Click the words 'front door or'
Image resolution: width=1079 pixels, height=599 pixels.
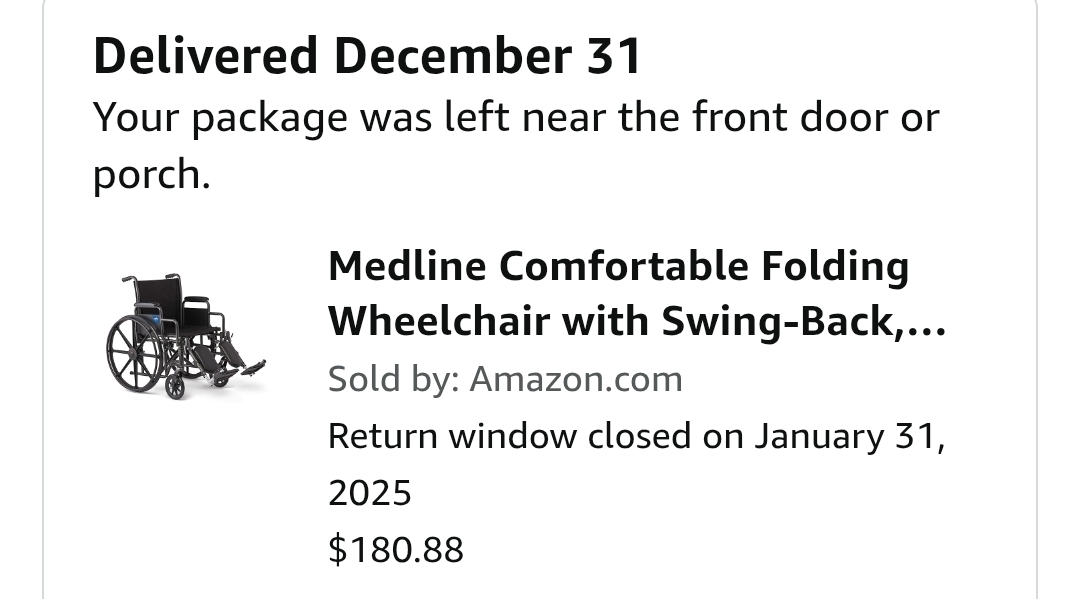pos(815,117)
